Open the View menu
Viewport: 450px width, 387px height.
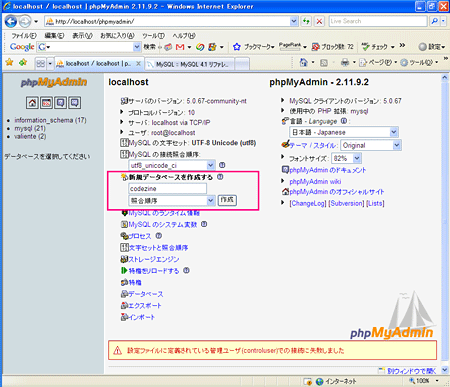[x=82, y=35]
